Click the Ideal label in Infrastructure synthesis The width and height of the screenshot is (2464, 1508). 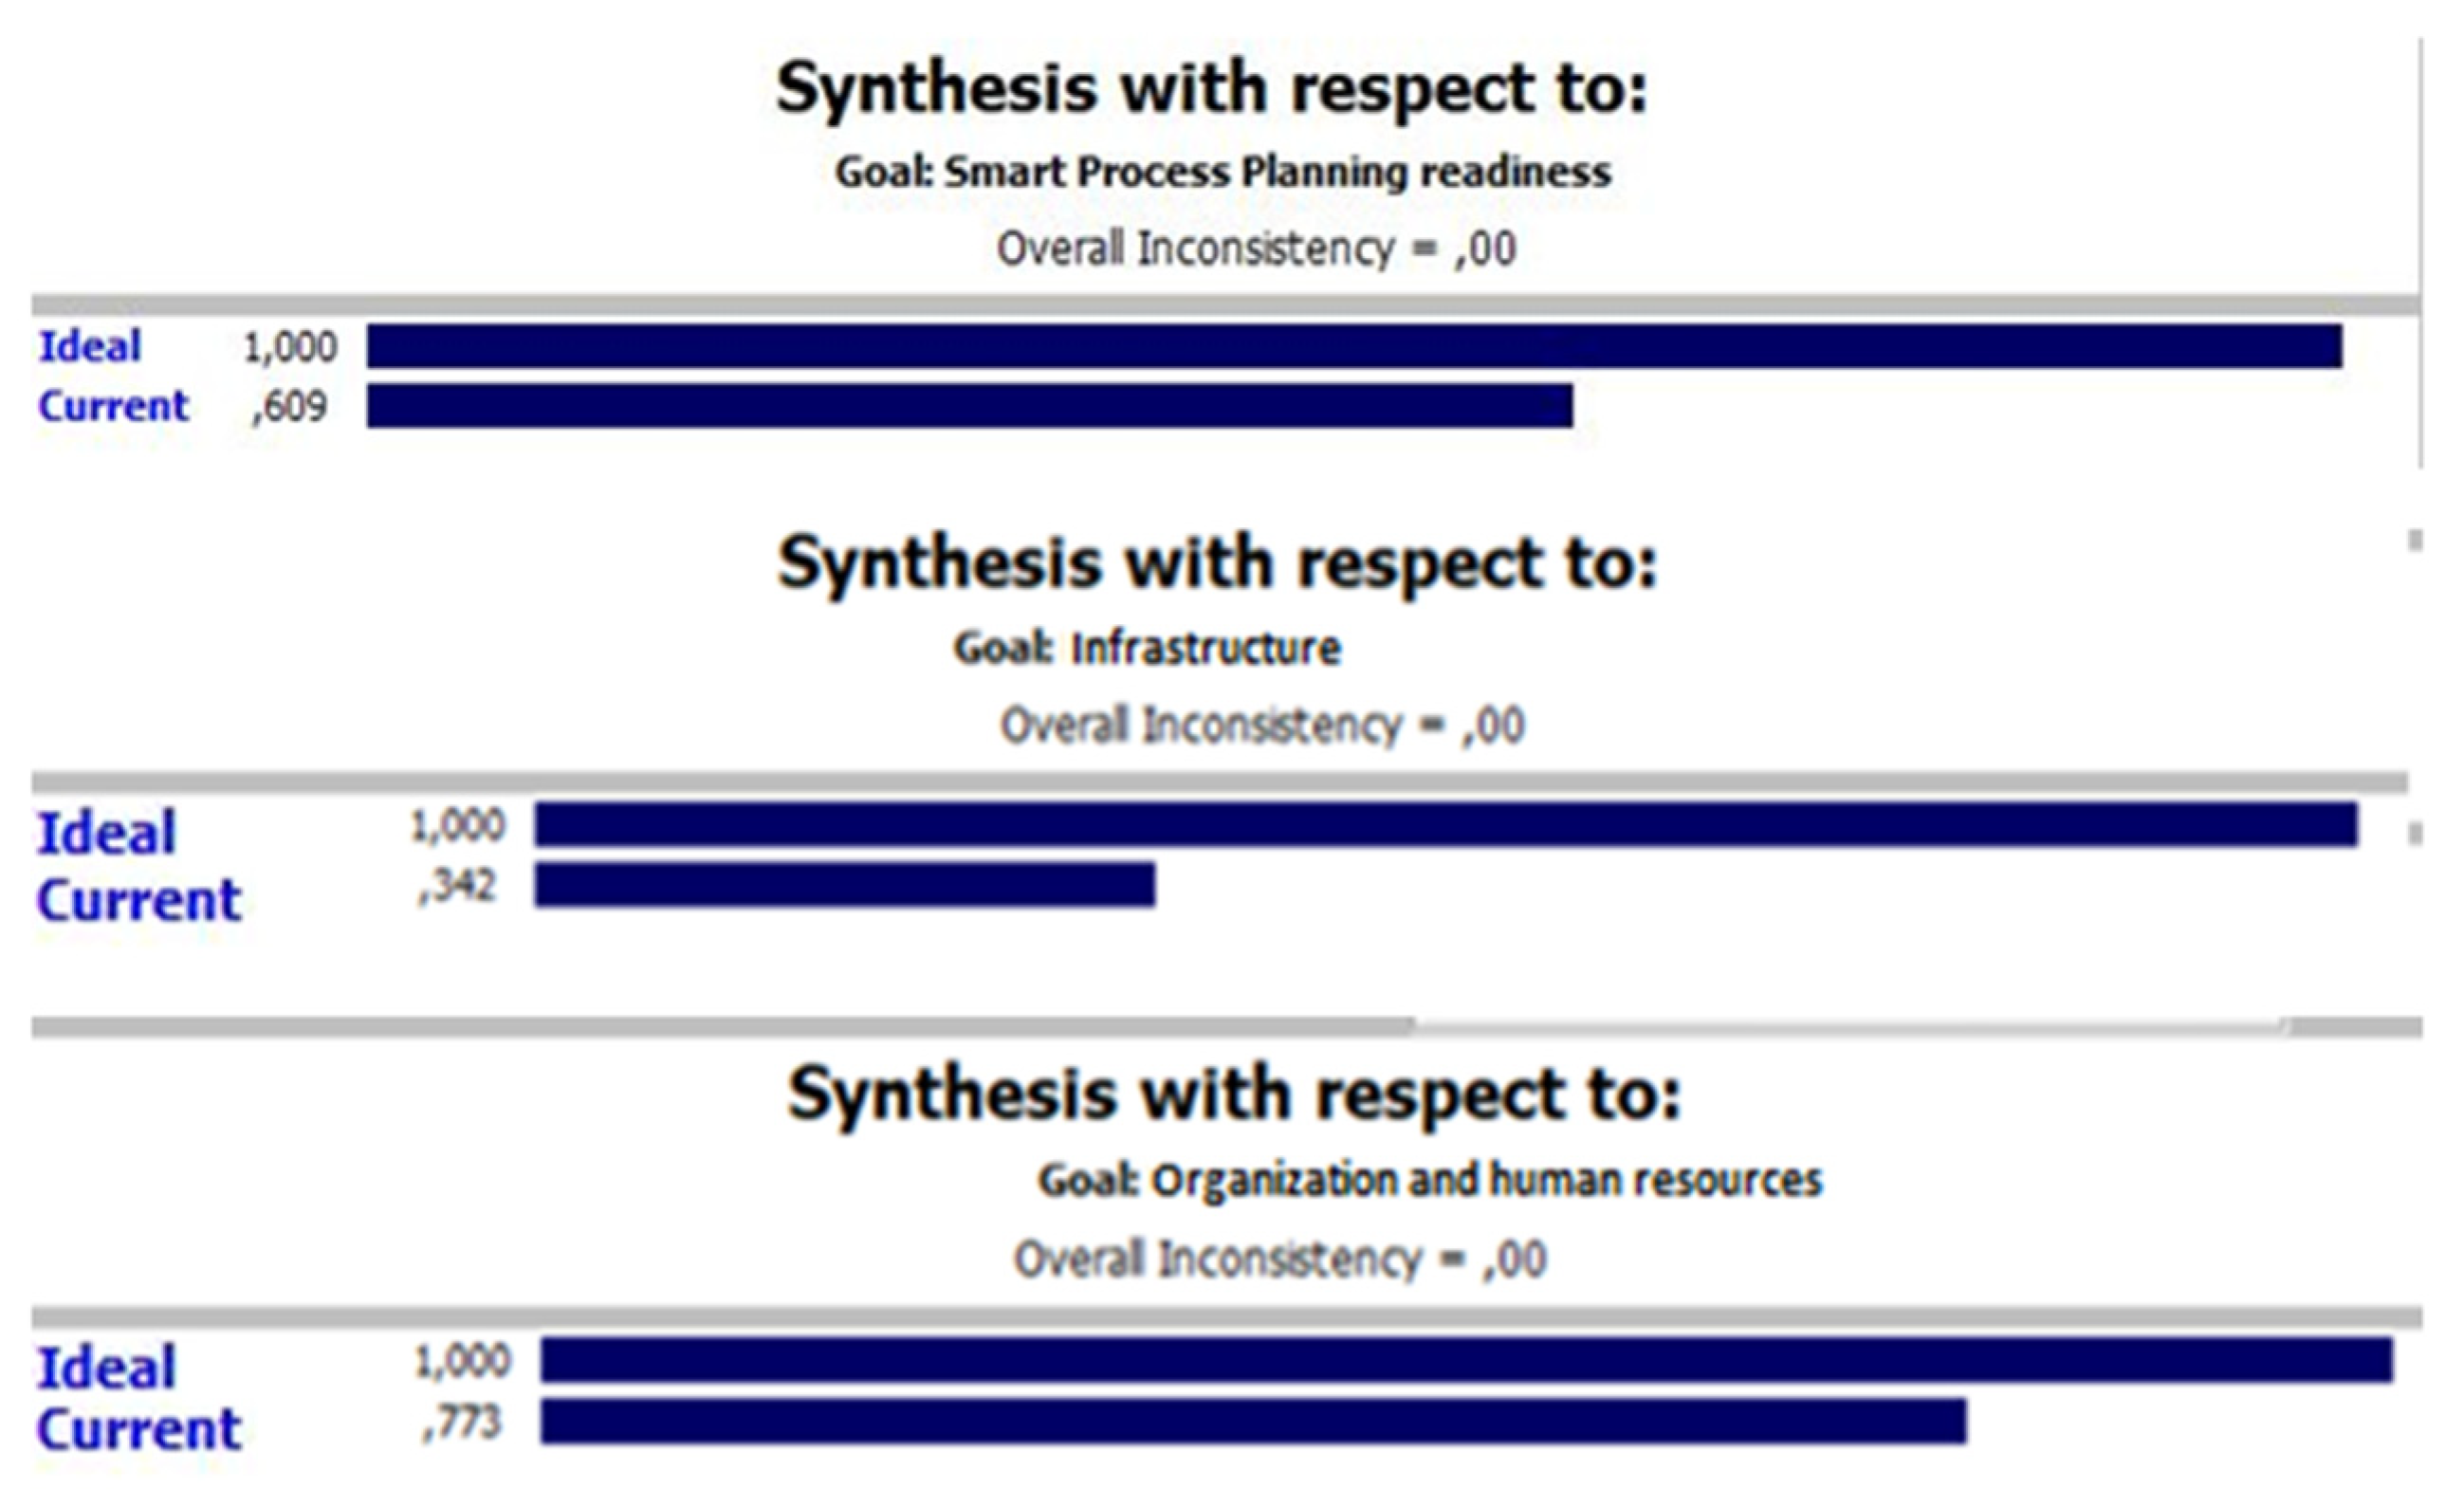click(106, 832)
